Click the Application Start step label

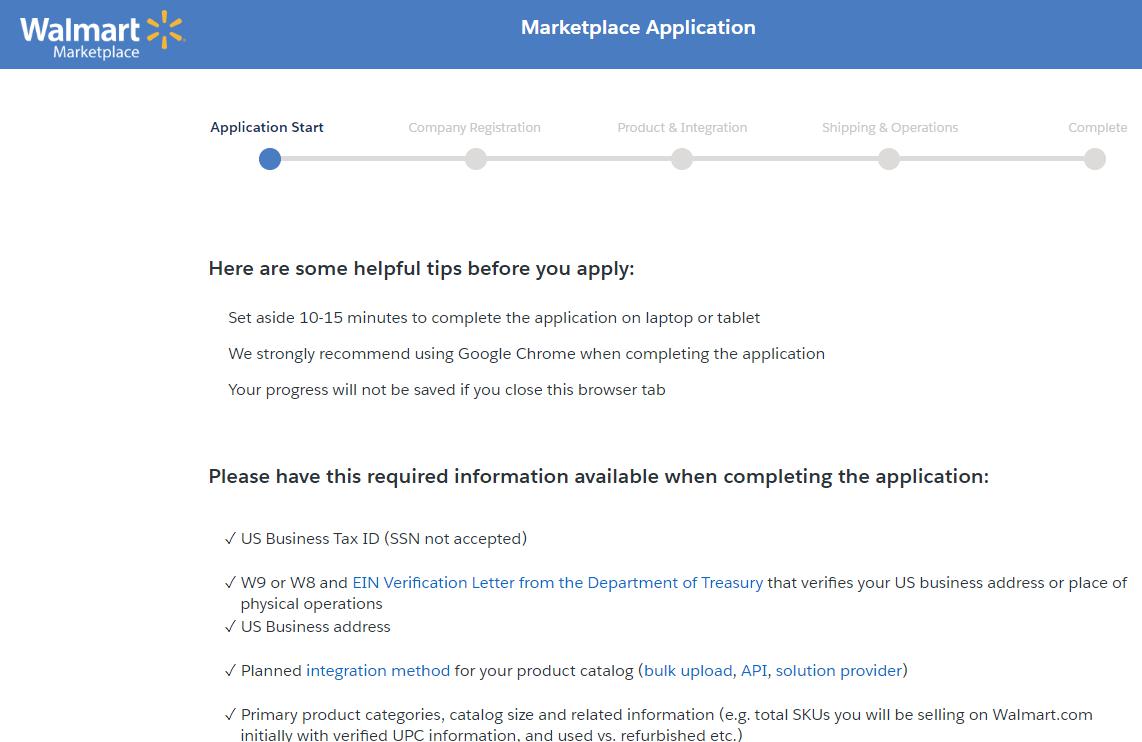(x=267, y=128)
